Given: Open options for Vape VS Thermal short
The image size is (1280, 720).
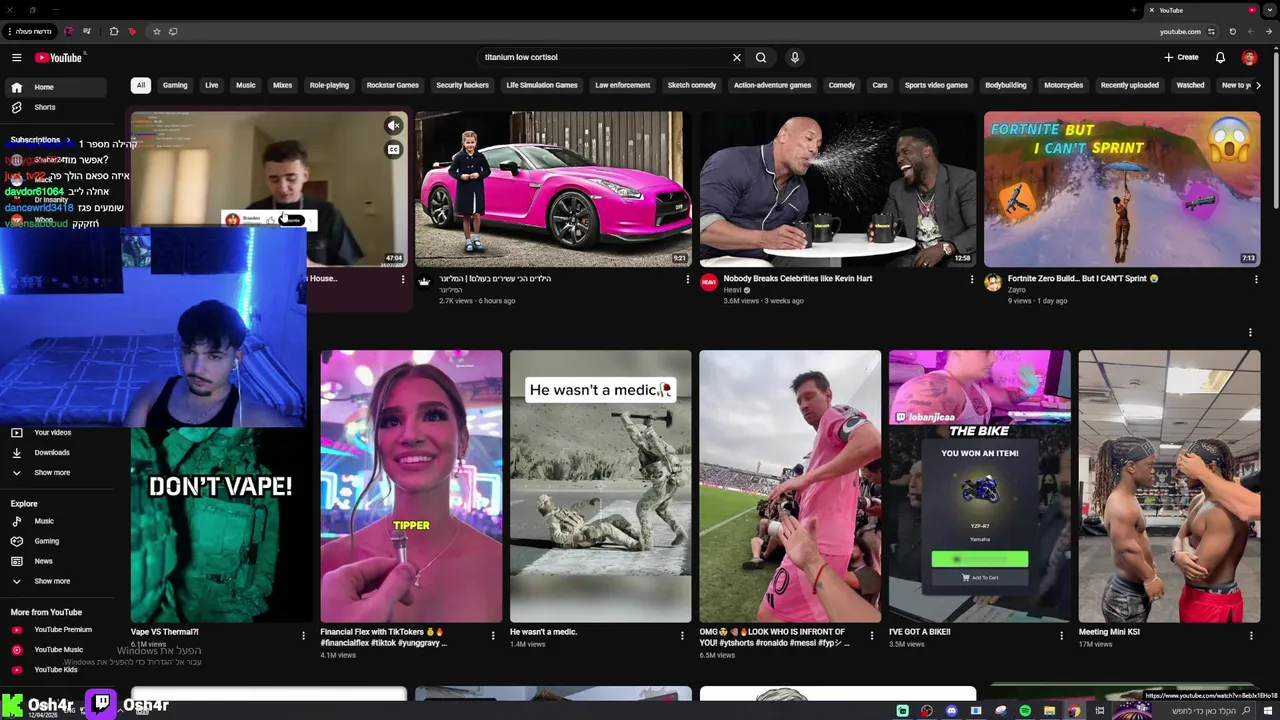Looking at the screenshot, I should tap(303, 635).
